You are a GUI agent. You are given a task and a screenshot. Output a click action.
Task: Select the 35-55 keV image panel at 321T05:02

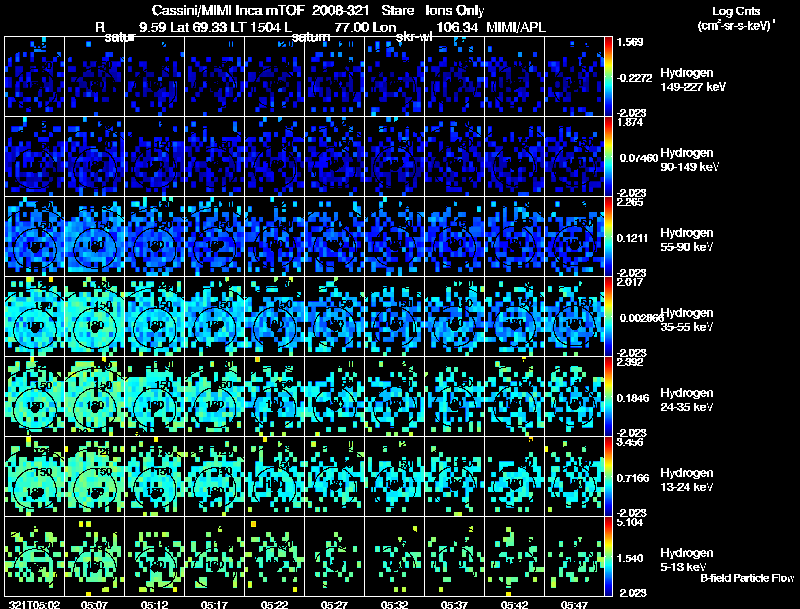click(35, 317)
